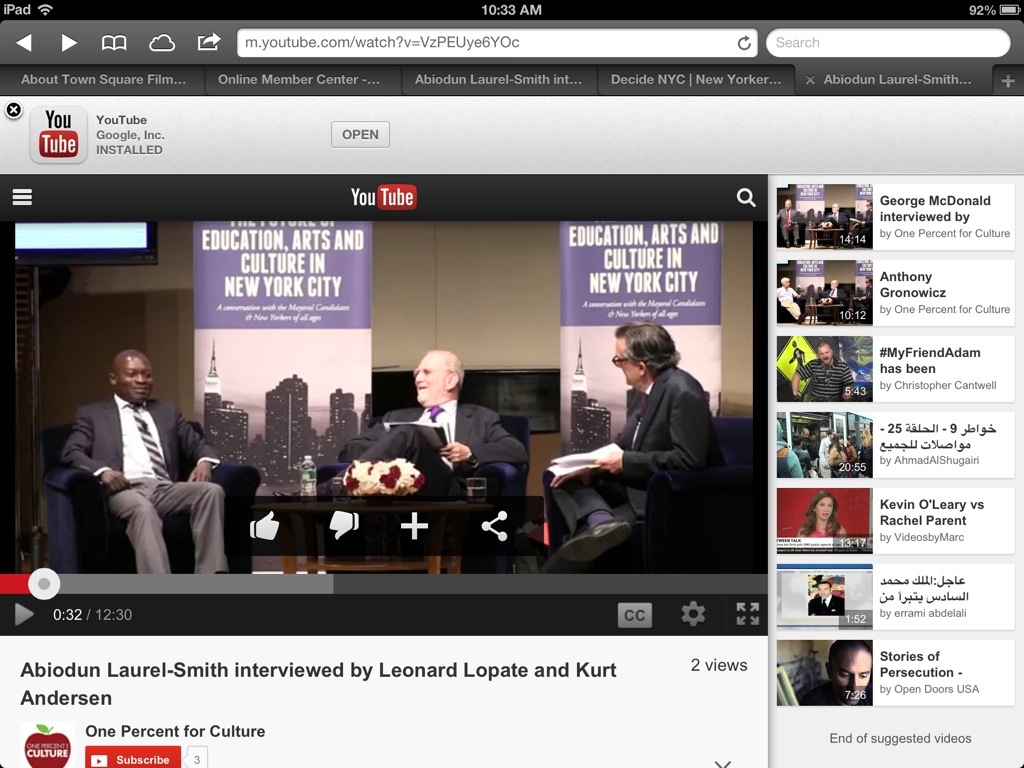
Task: Tap the Safari search field
Action: (888, 43)
